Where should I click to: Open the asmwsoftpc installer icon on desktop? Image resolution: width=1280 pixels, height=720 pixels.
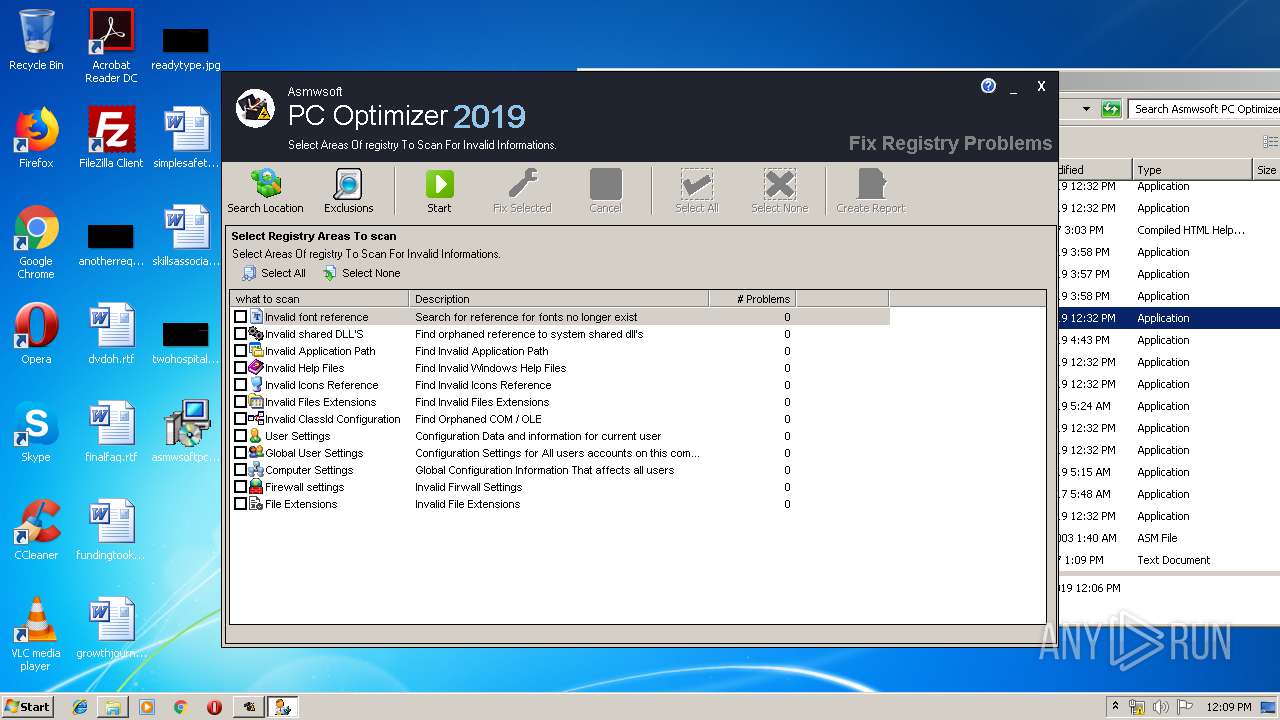click(186, 432)
